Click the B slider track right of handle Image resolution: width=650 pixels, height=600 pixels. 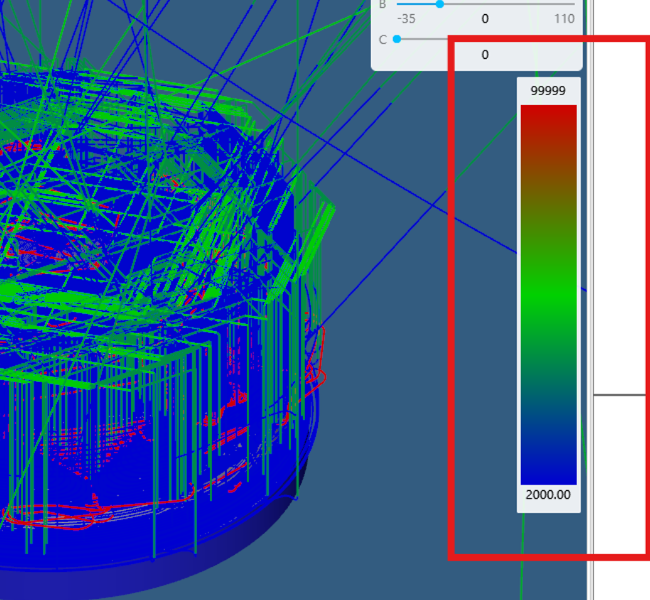tap(510, 4)
